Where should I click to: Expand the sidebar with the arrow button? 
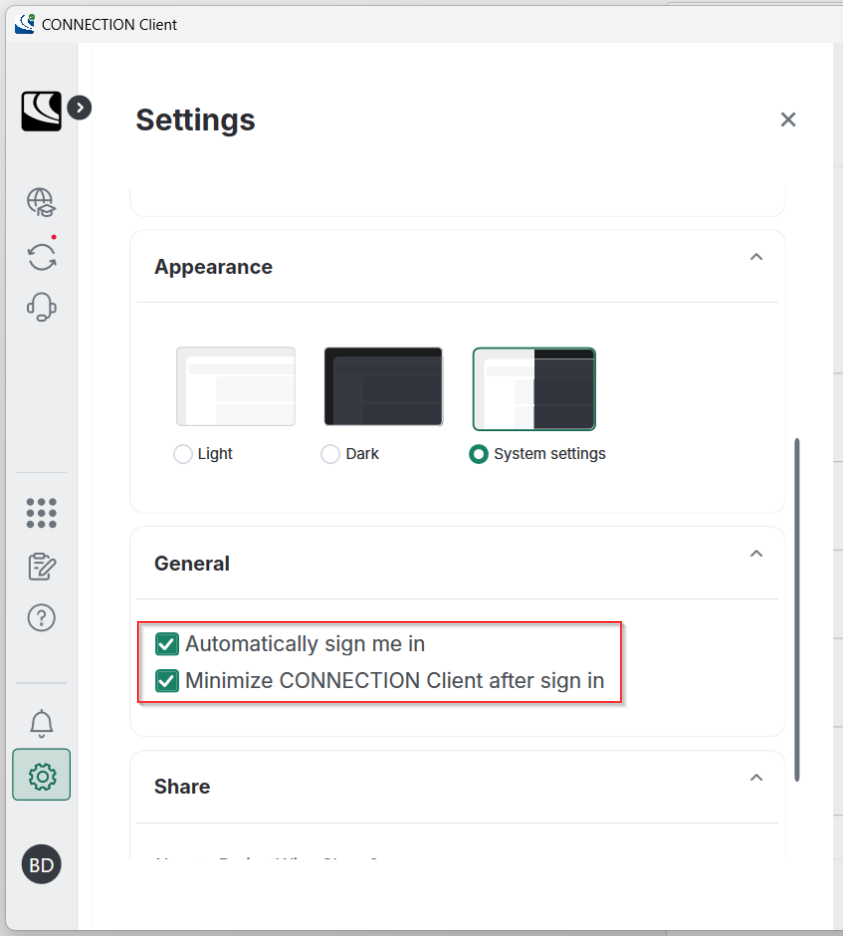[79, 108]
